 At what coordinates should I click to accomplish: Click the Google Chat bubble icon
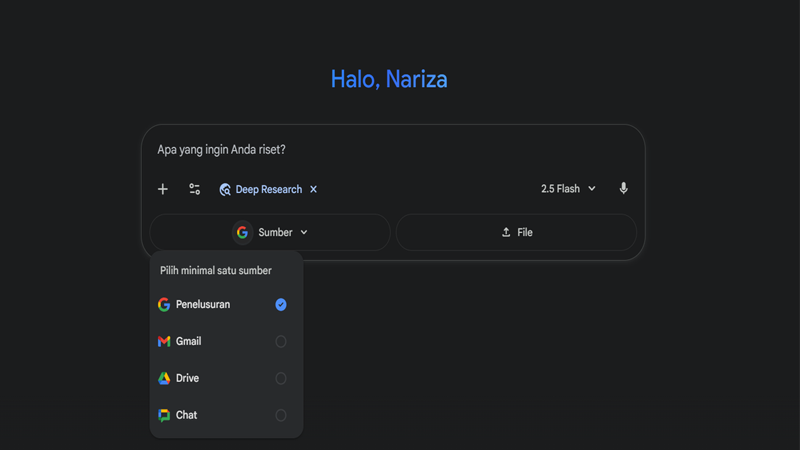tap(164, 415)
